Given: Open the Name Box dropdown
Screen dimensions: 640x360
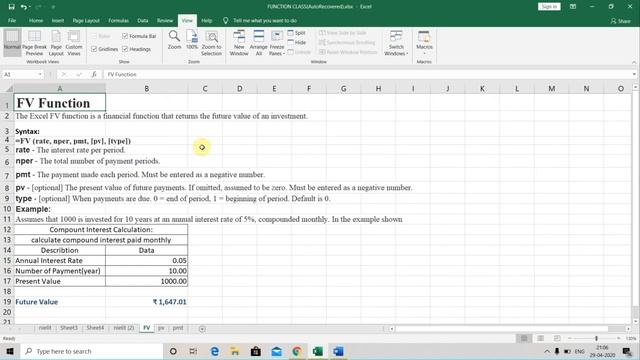Looking at the screenshot, I should [40, 74].
